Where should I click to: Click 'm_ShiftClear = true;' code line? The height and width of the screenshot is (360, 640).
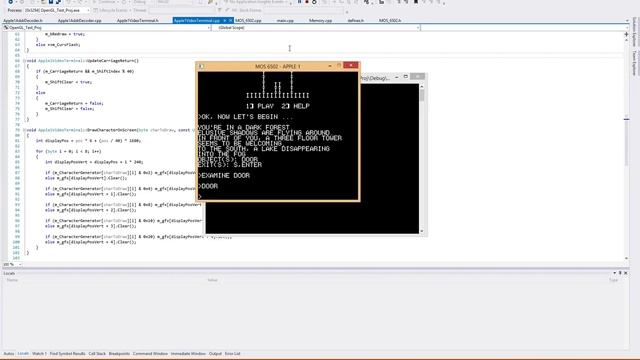(68, 82)
